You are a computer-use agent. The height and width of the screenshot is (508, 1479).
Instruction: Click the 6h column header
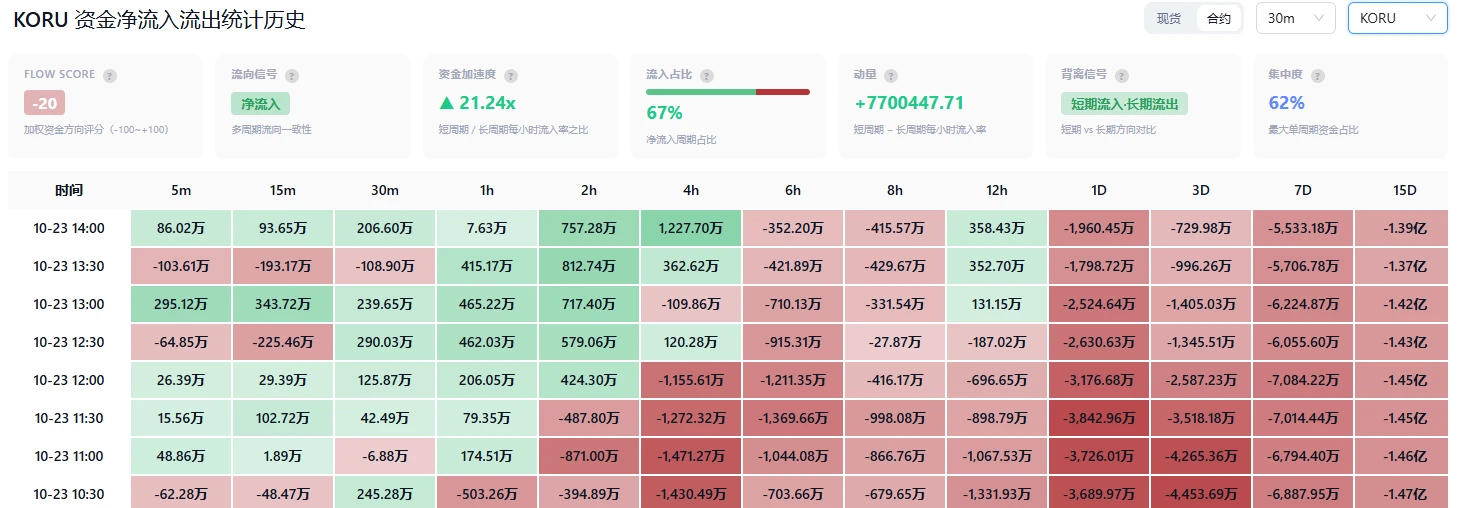(793, 190)
